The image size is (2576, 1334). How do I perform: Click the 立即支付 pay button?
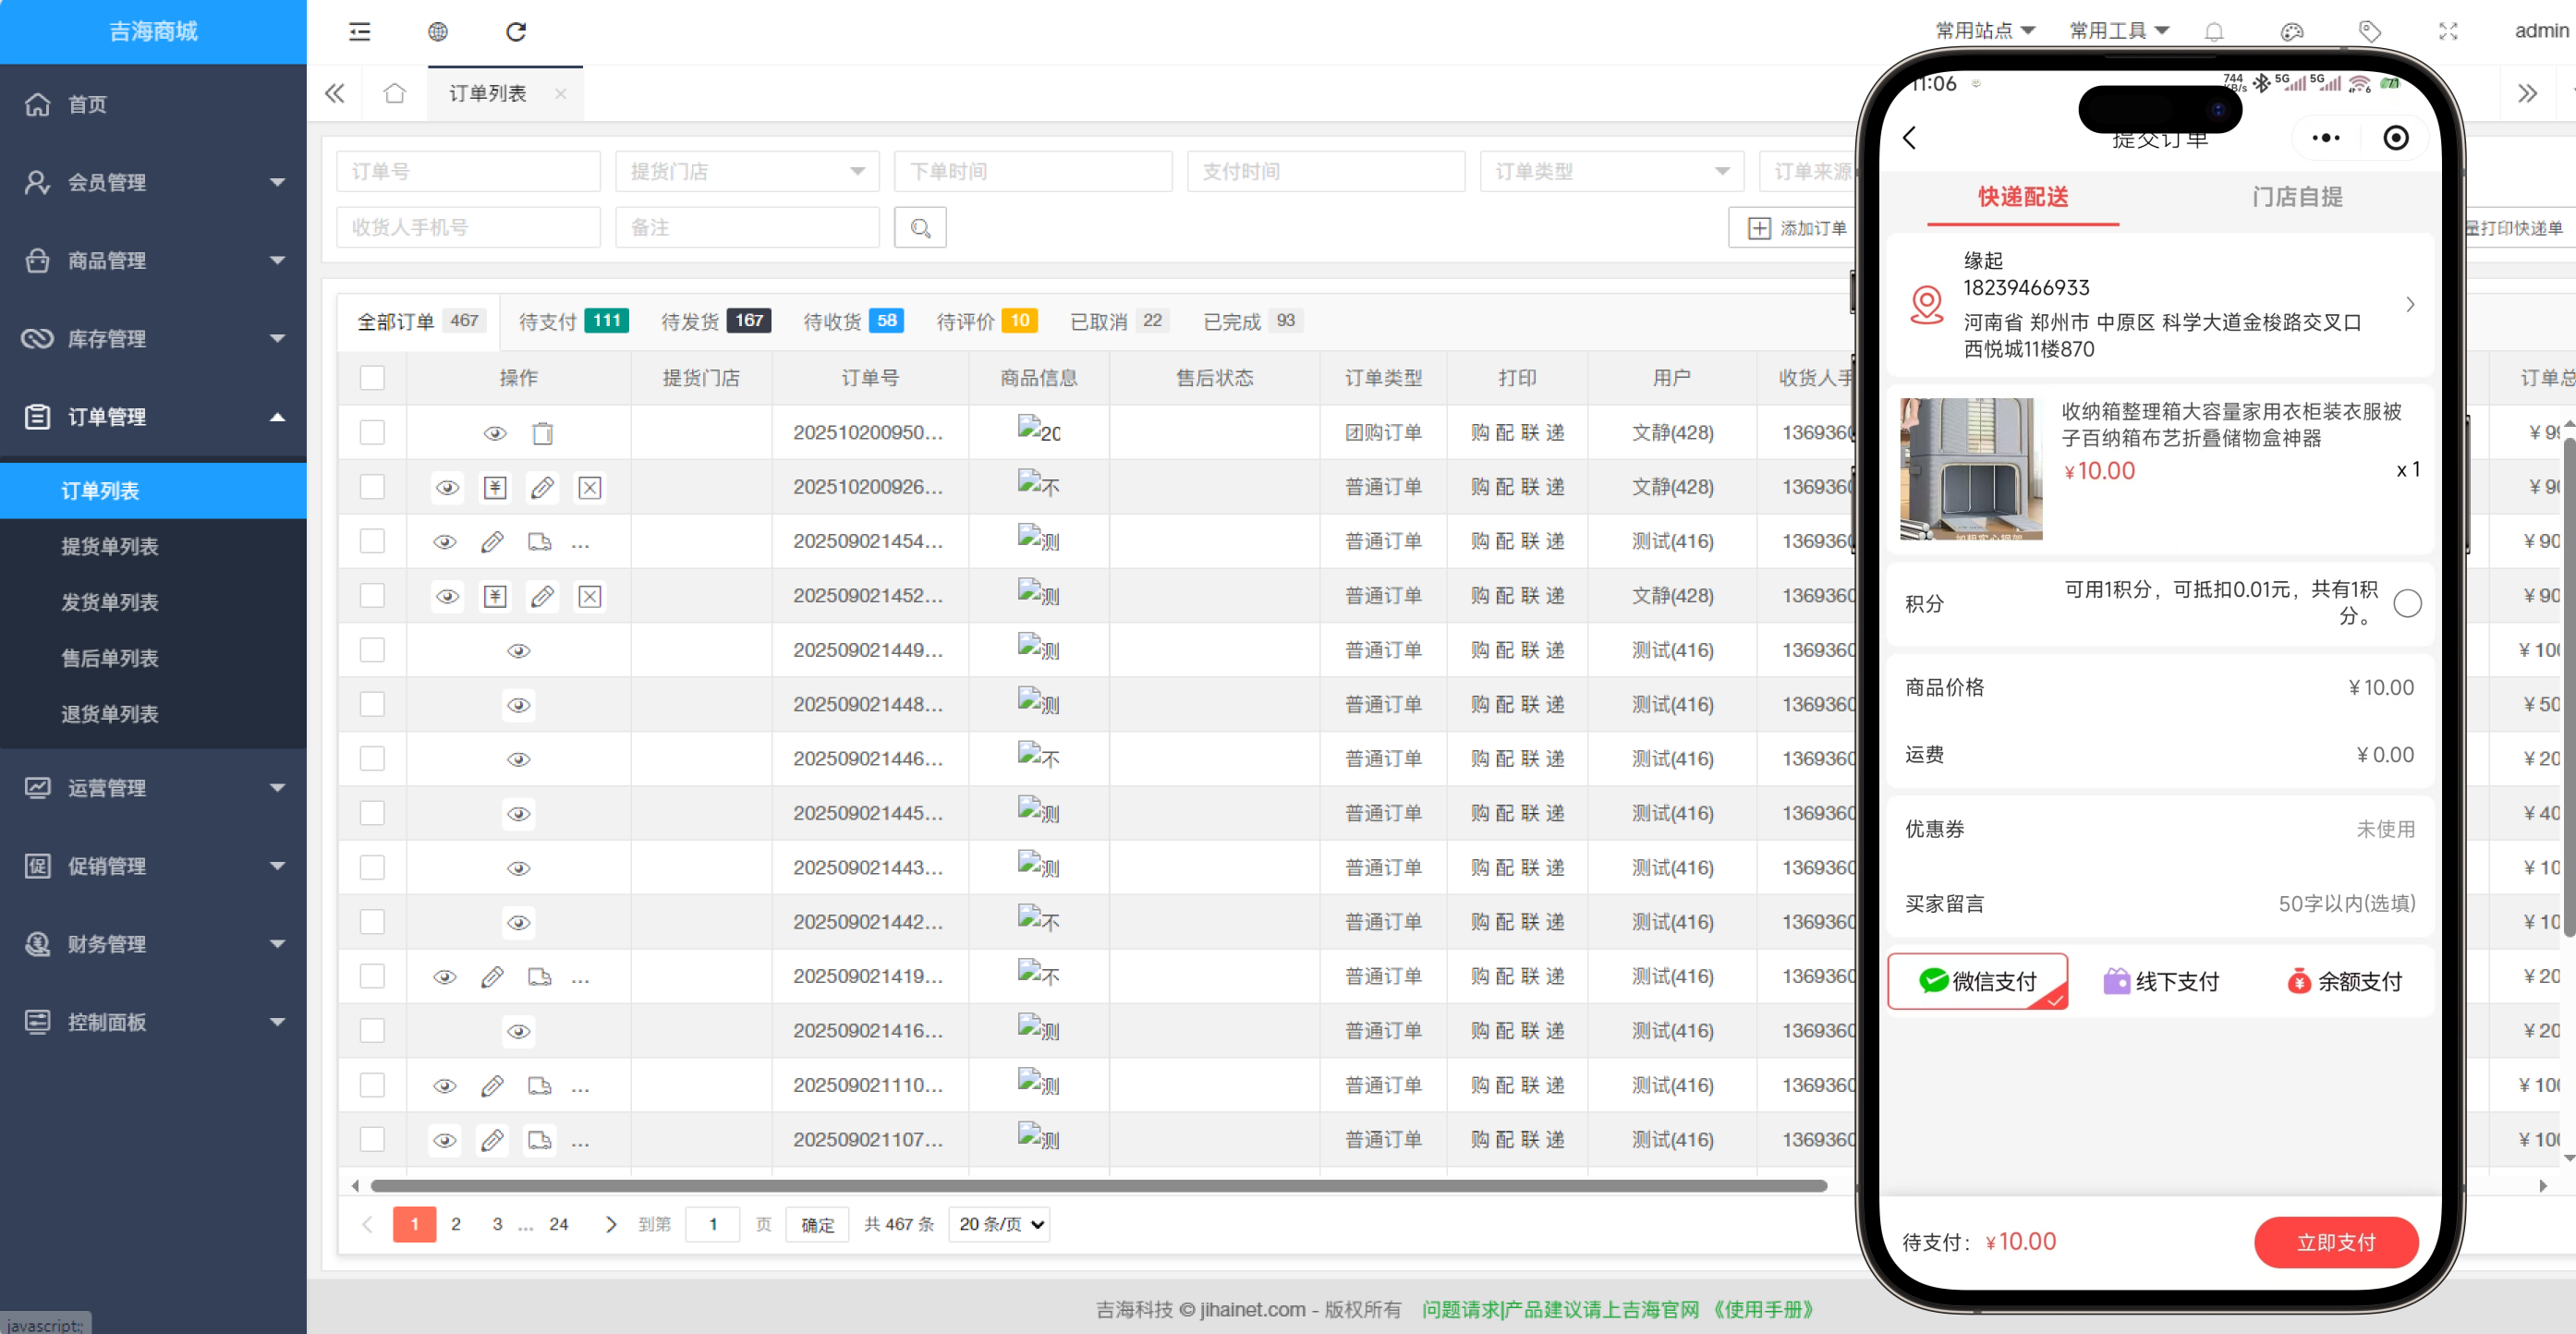[2335, 1242]
